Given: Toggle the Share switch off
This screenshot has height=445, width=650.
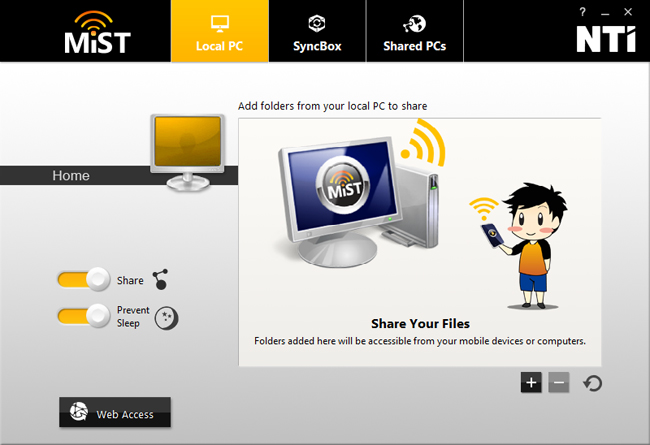Looking at the screenshot, I should (84, 279).
